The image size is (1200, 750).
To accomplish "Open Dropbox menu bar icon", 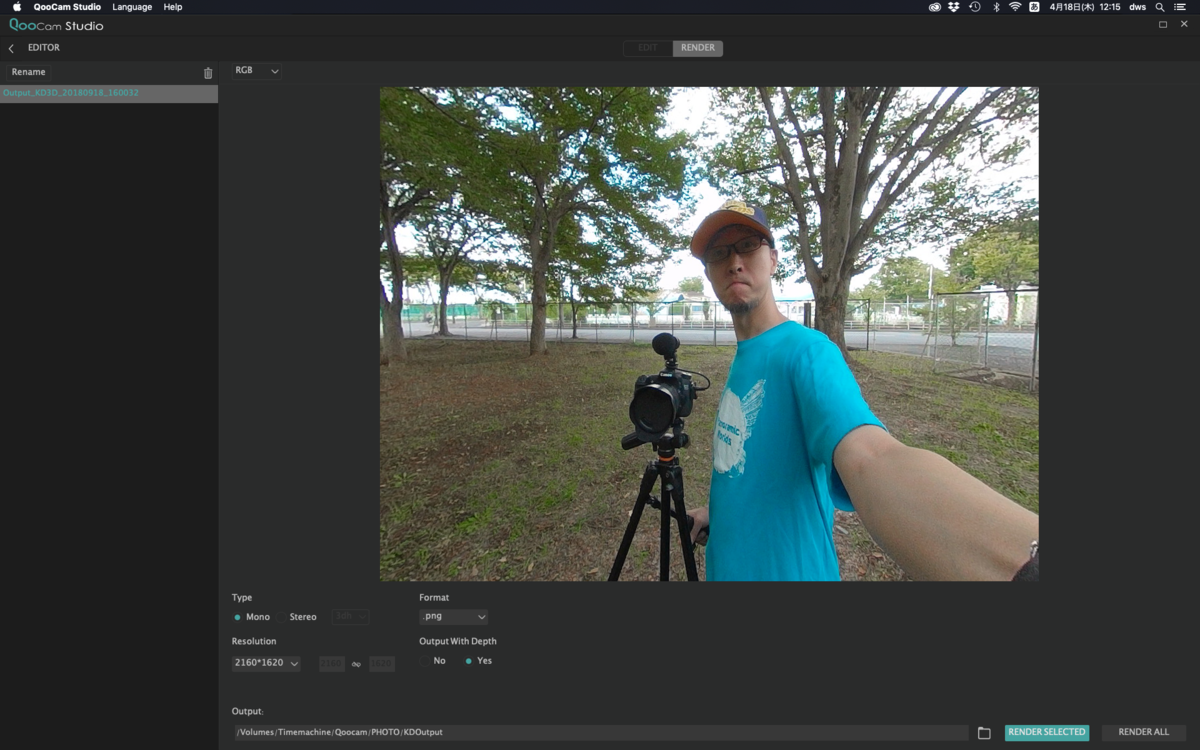I will [954, 7].
